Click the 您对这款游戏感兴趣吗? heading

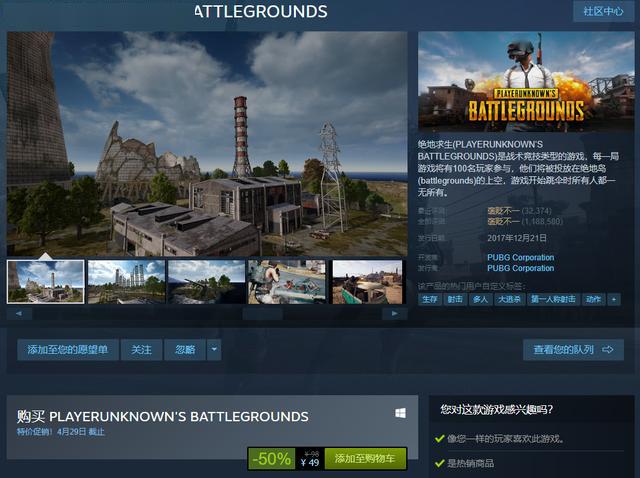(x=496, y=409)
